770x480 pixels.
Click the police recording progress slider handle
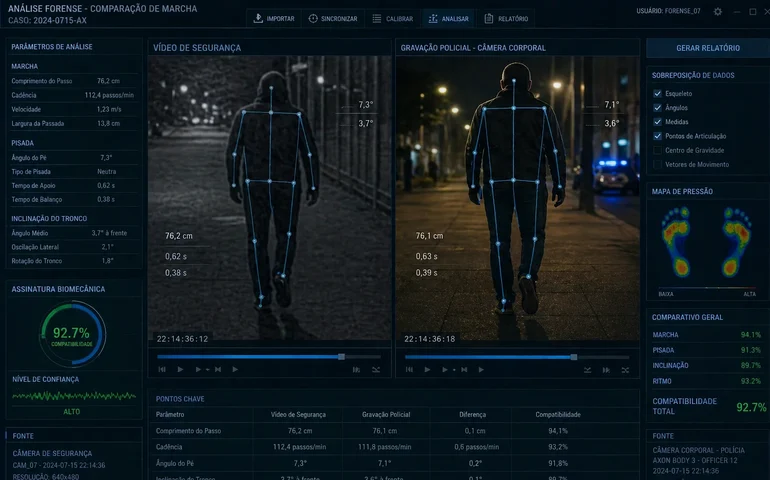pyautogui.click(x=573, y=356)
